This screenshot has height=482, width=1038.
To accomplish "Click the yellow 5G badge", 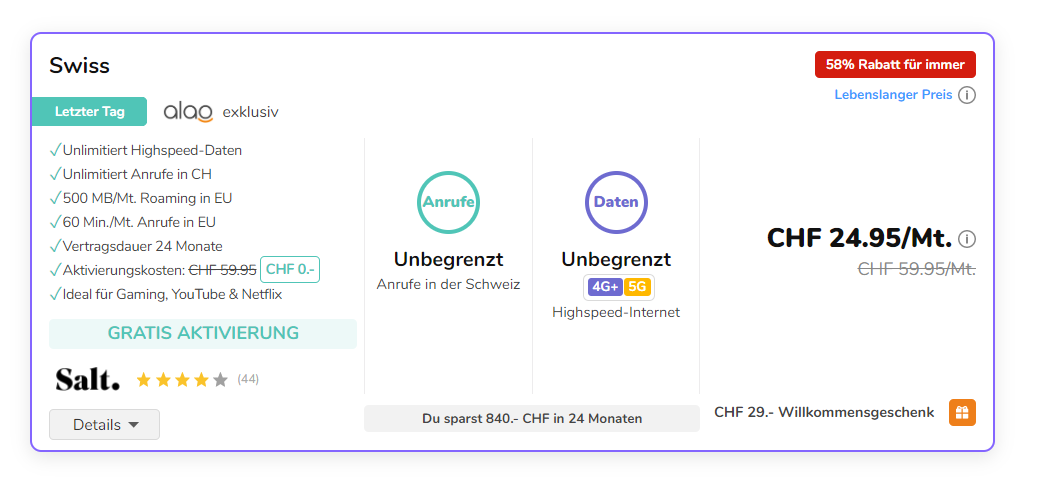I will coord(638,288).
